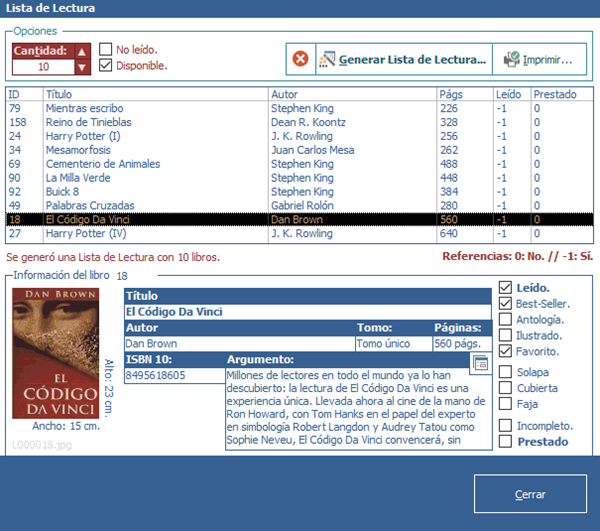Check the Solapa checkbox
The height and width of the screenshot is (531, 600).
tap(505, 372)
